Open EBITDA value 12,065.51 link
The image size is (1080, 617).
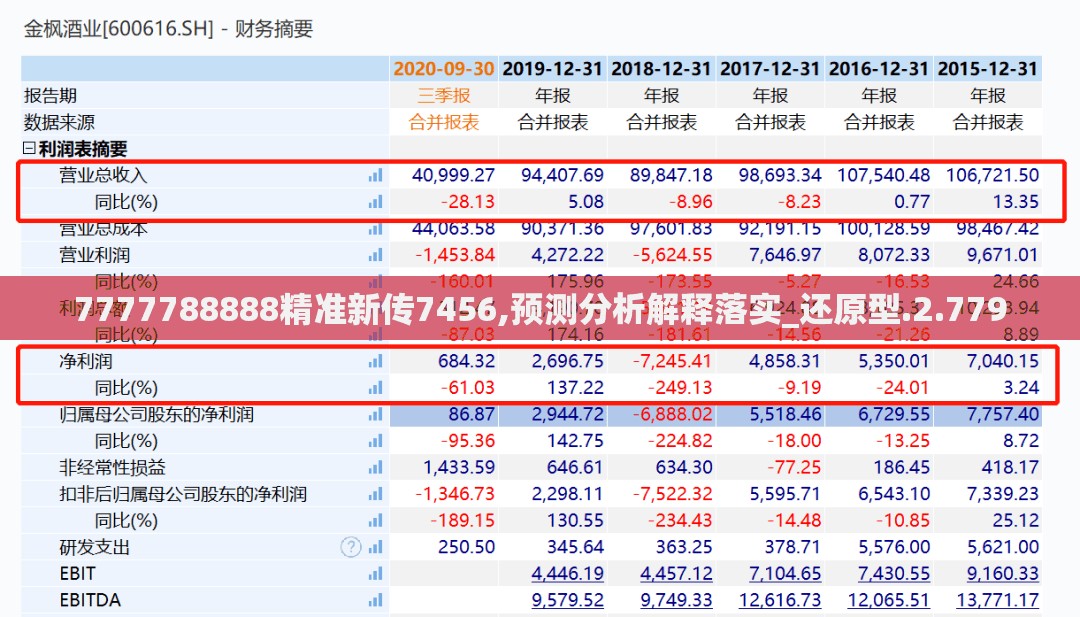pyautogui.click(x=889, y=600)
